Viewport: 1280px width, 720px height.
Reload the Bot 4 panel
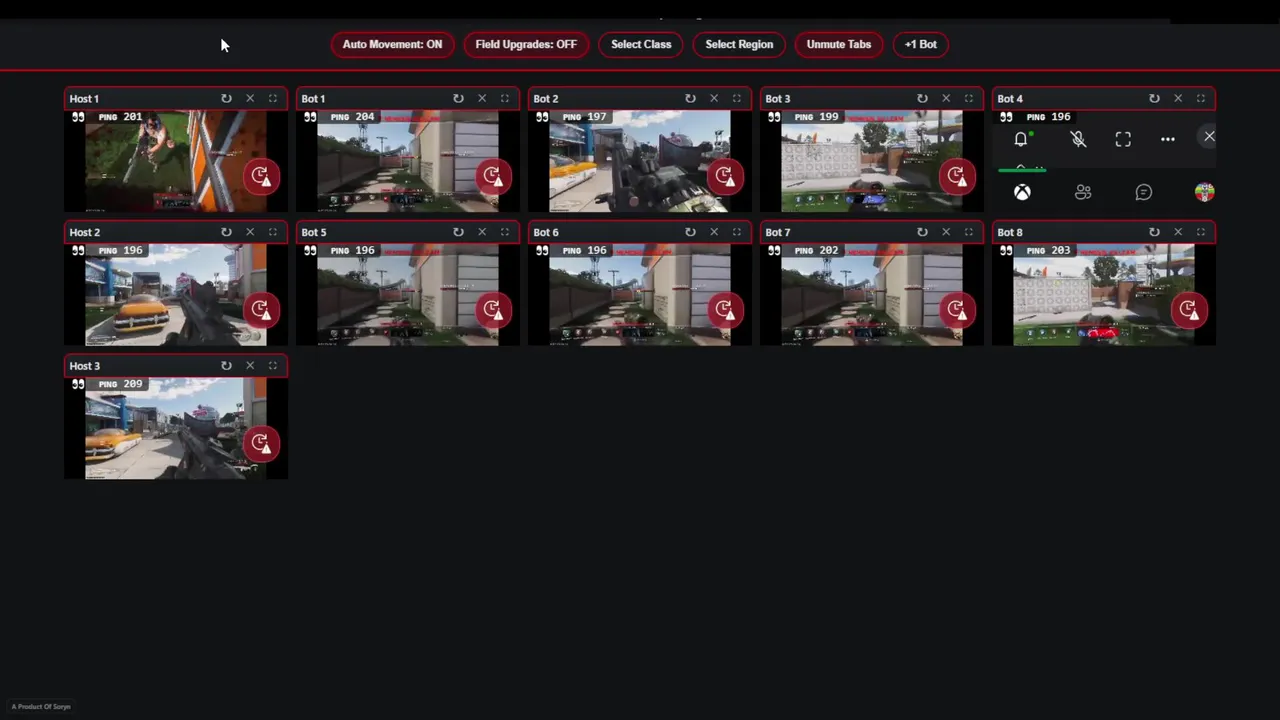1154,98
